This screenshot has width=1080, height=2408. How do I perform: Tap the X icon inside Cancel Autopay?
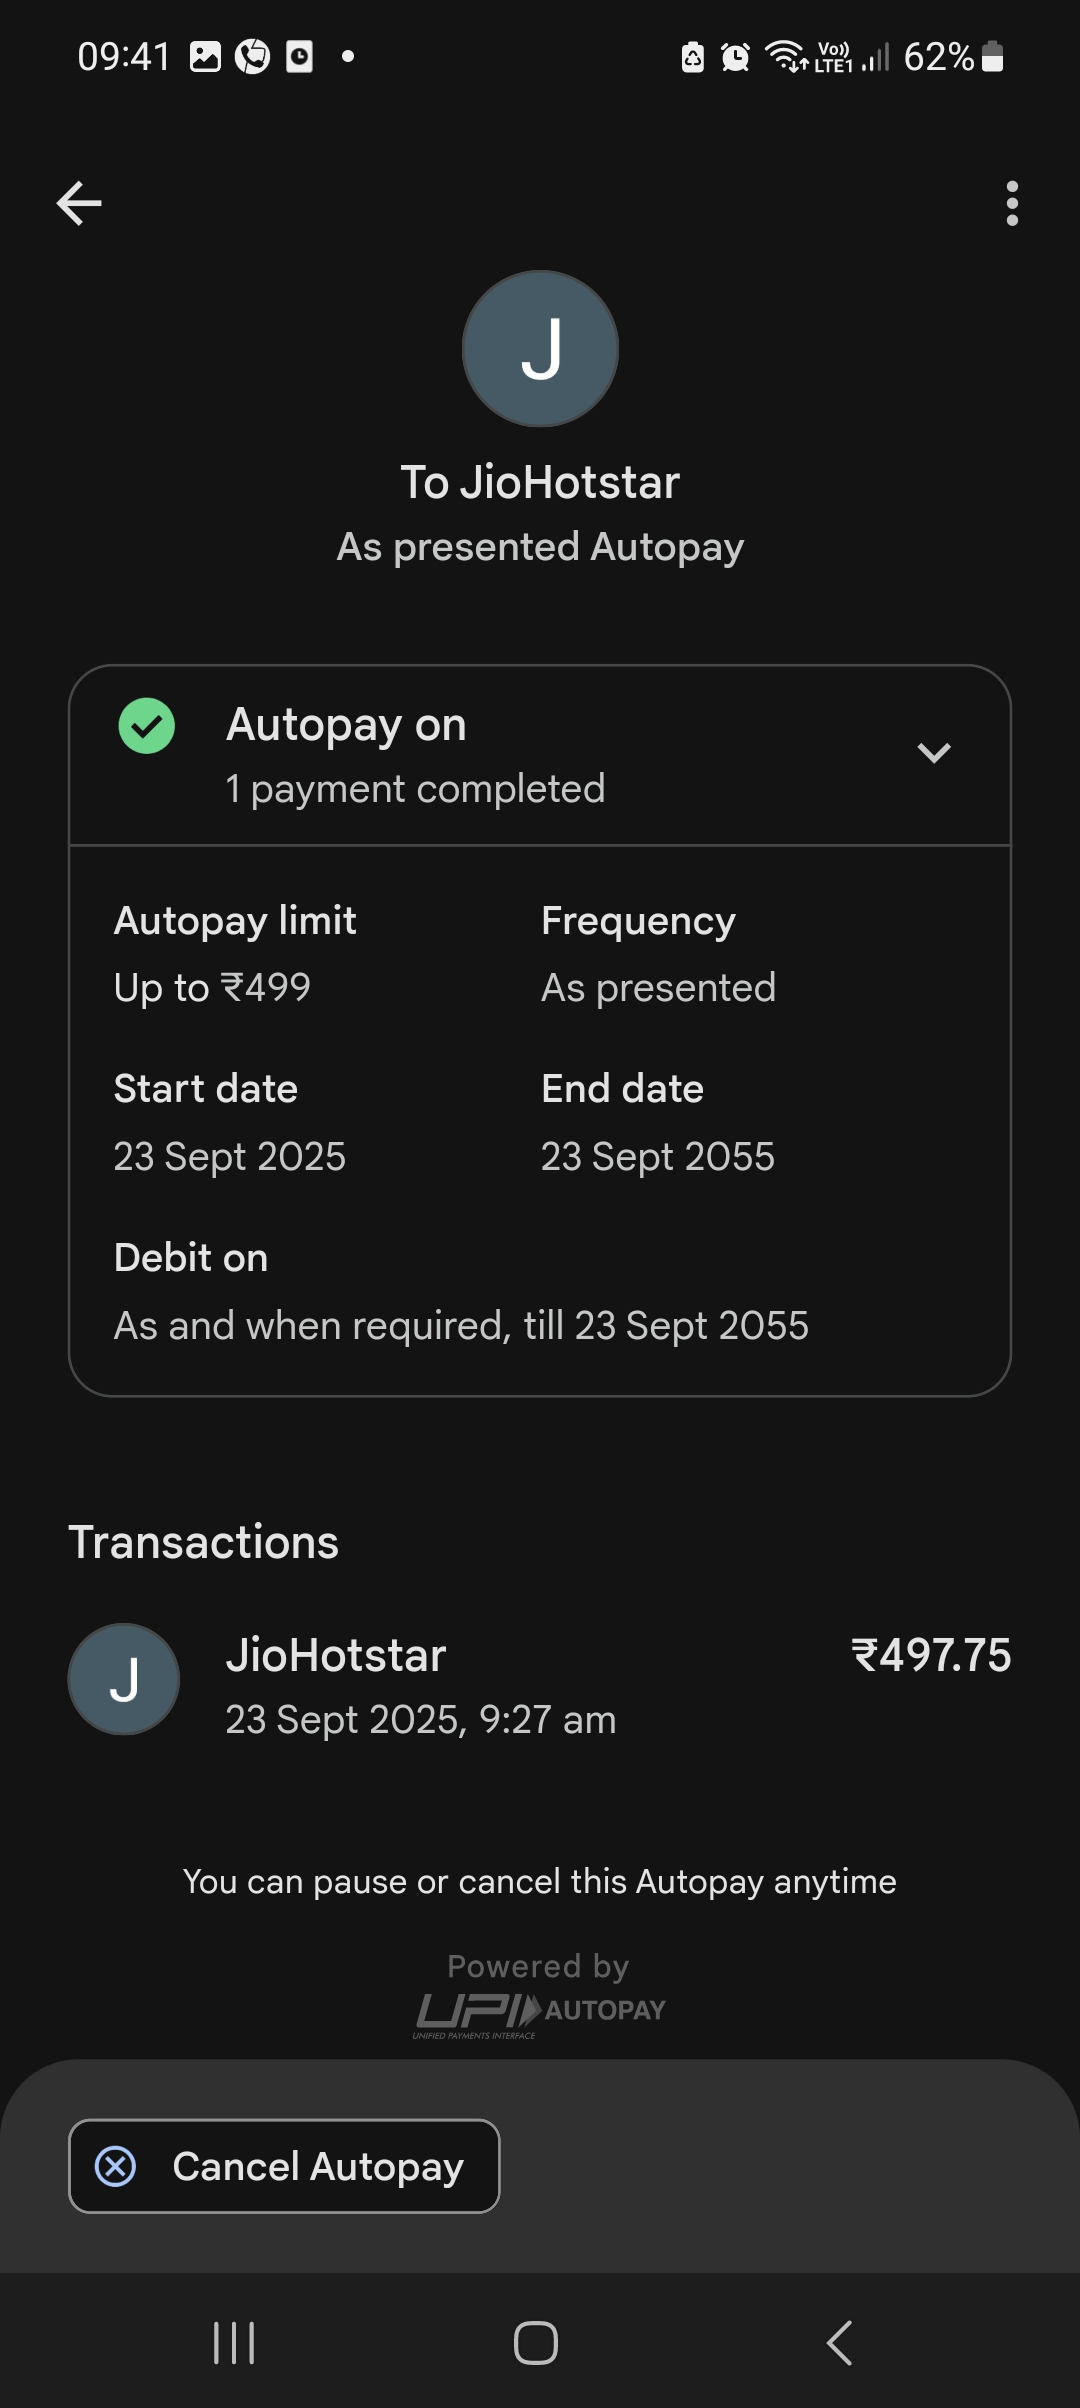(x=116, y=2166)
